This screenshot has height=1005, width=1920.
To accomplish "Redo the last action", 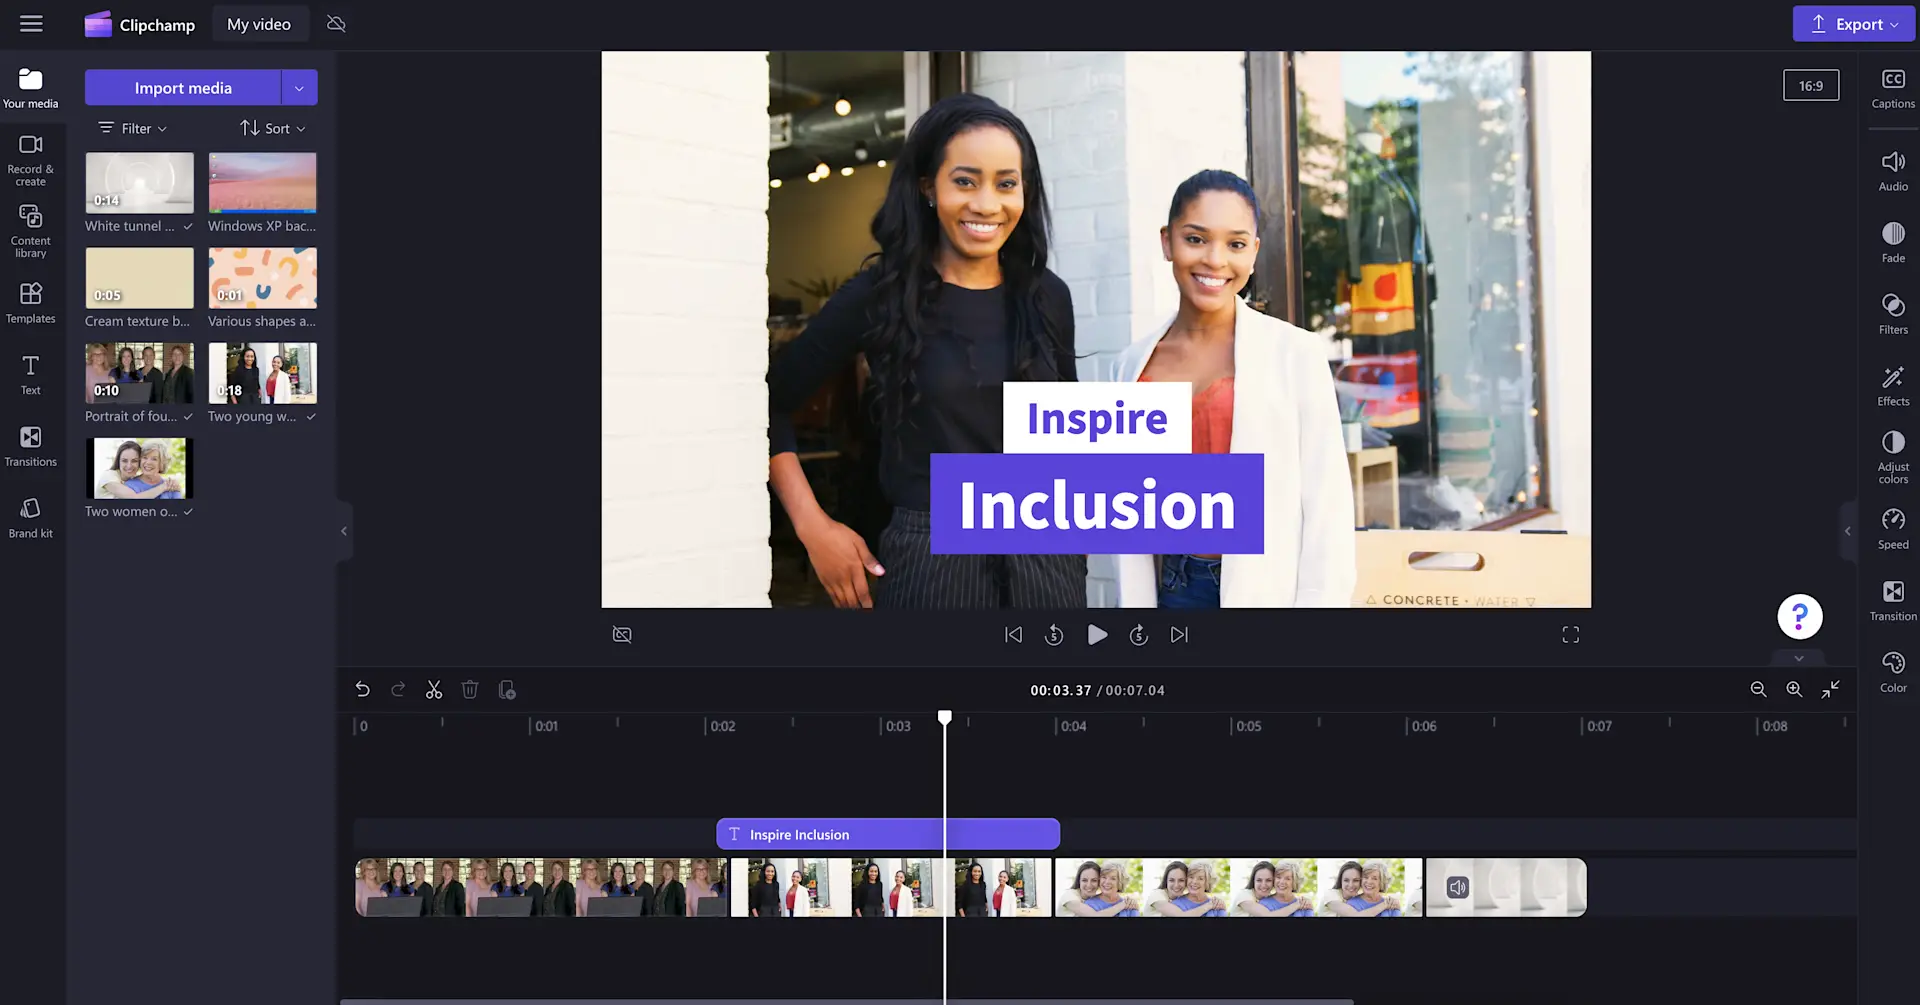I will pyautogui.click(x=398, y=690).
